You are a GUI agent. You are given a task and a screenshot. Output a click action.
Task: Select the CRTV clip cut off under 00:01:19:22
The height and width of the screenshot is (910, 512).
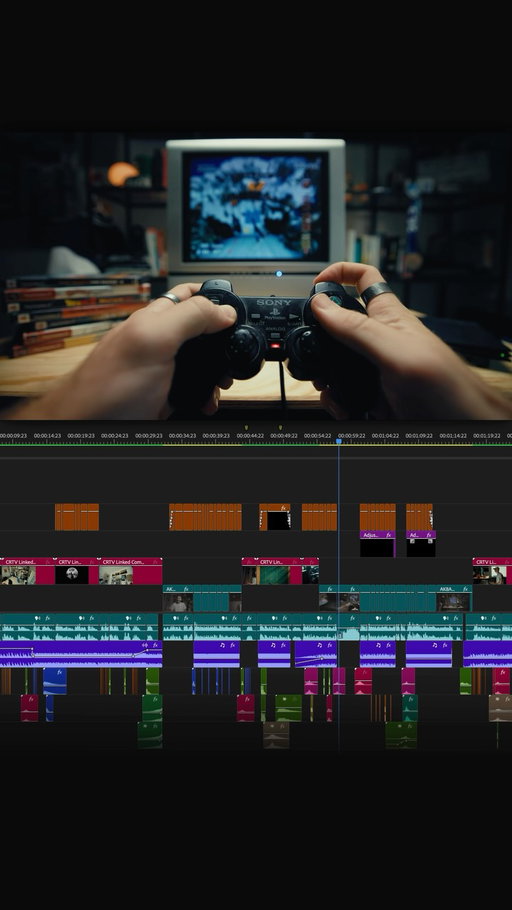pyautogui.click(x=492, y=571)
